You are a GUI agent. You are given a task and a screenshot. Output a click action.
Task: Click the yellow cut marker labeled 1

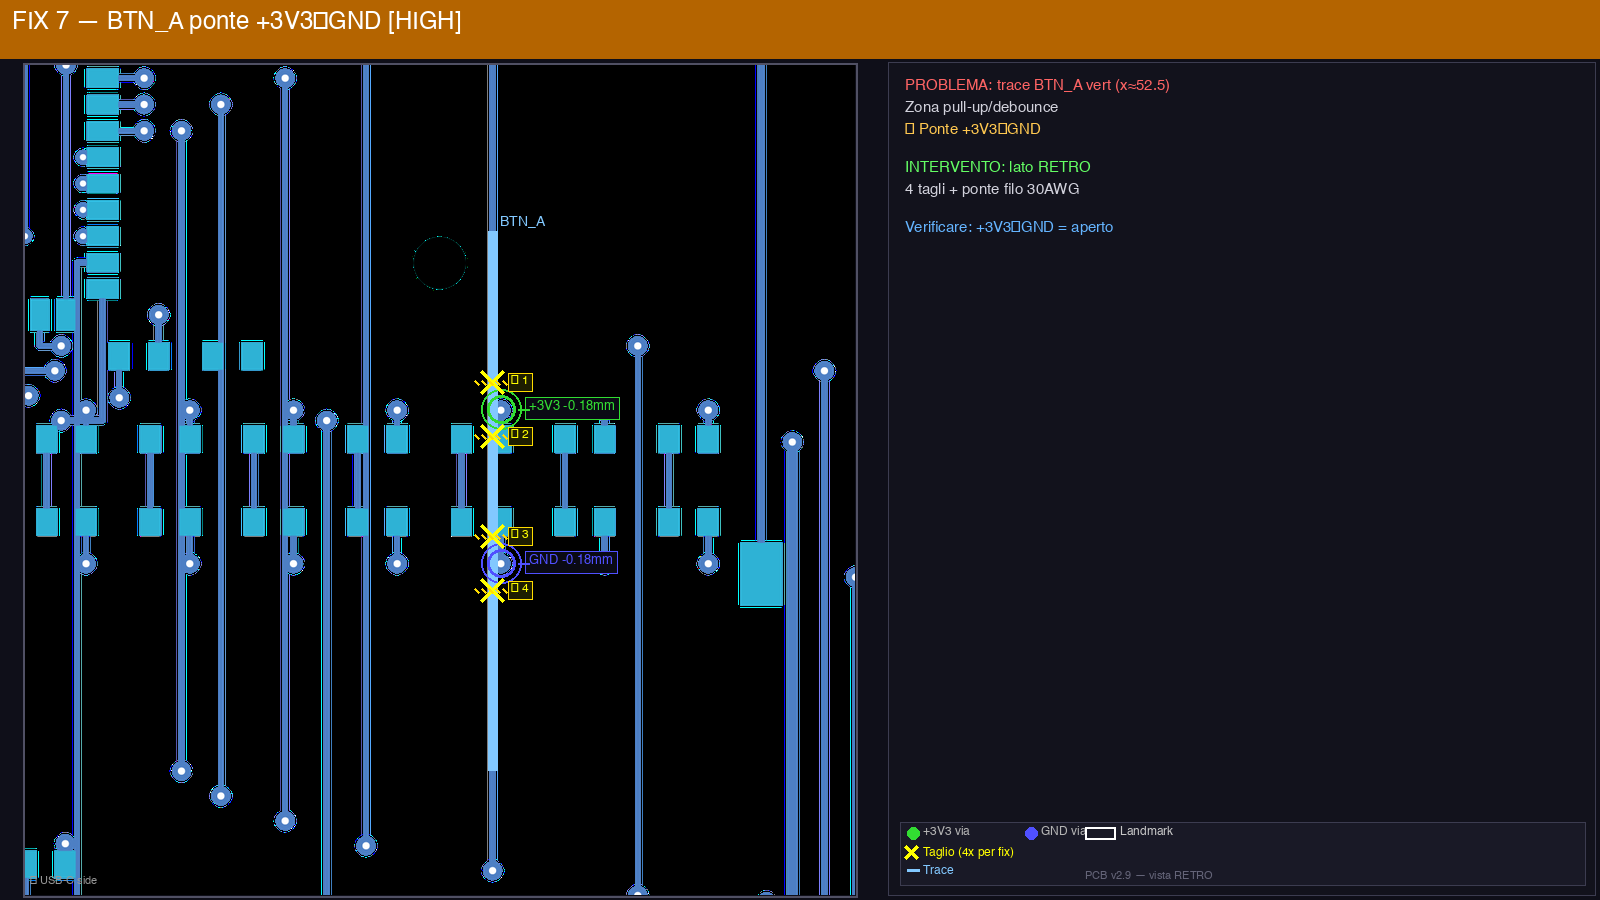[x=492, y=382]
